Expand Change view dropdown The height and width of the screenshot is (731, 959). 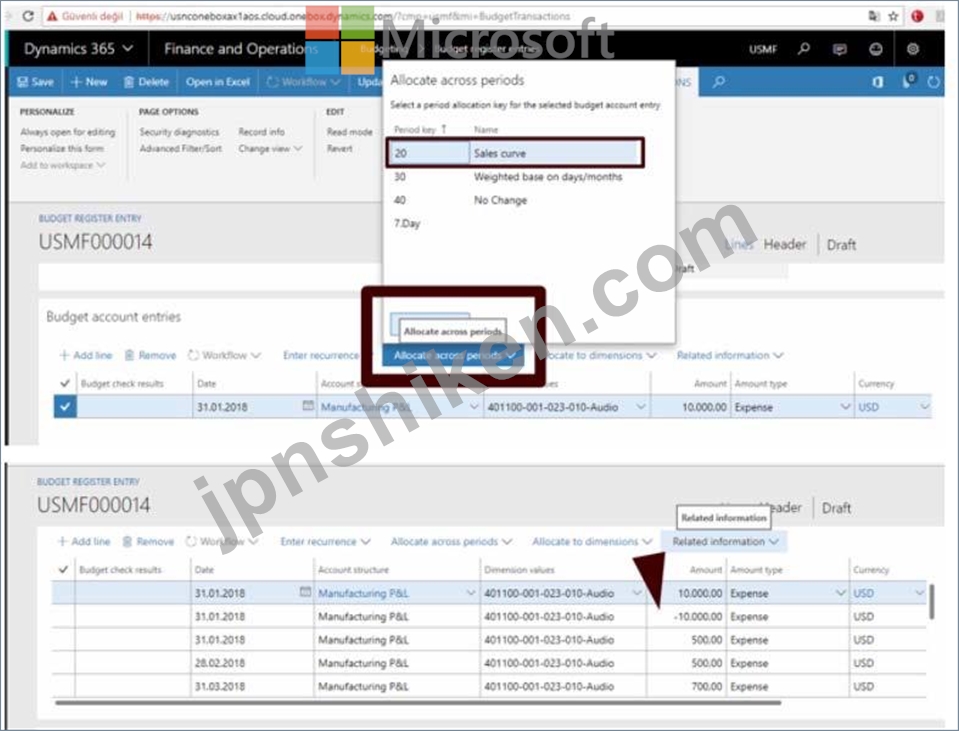coord(270,149)
